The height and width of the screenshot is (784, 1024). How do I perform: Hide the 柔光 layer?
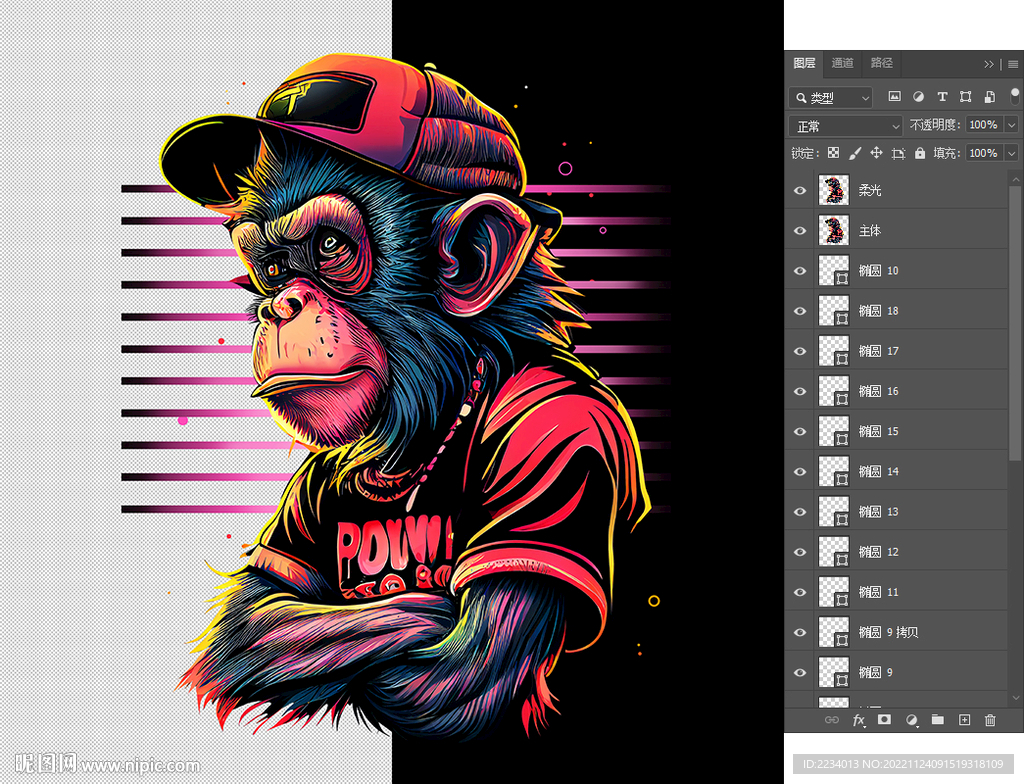pyautogui.click(x=800, y=190)
